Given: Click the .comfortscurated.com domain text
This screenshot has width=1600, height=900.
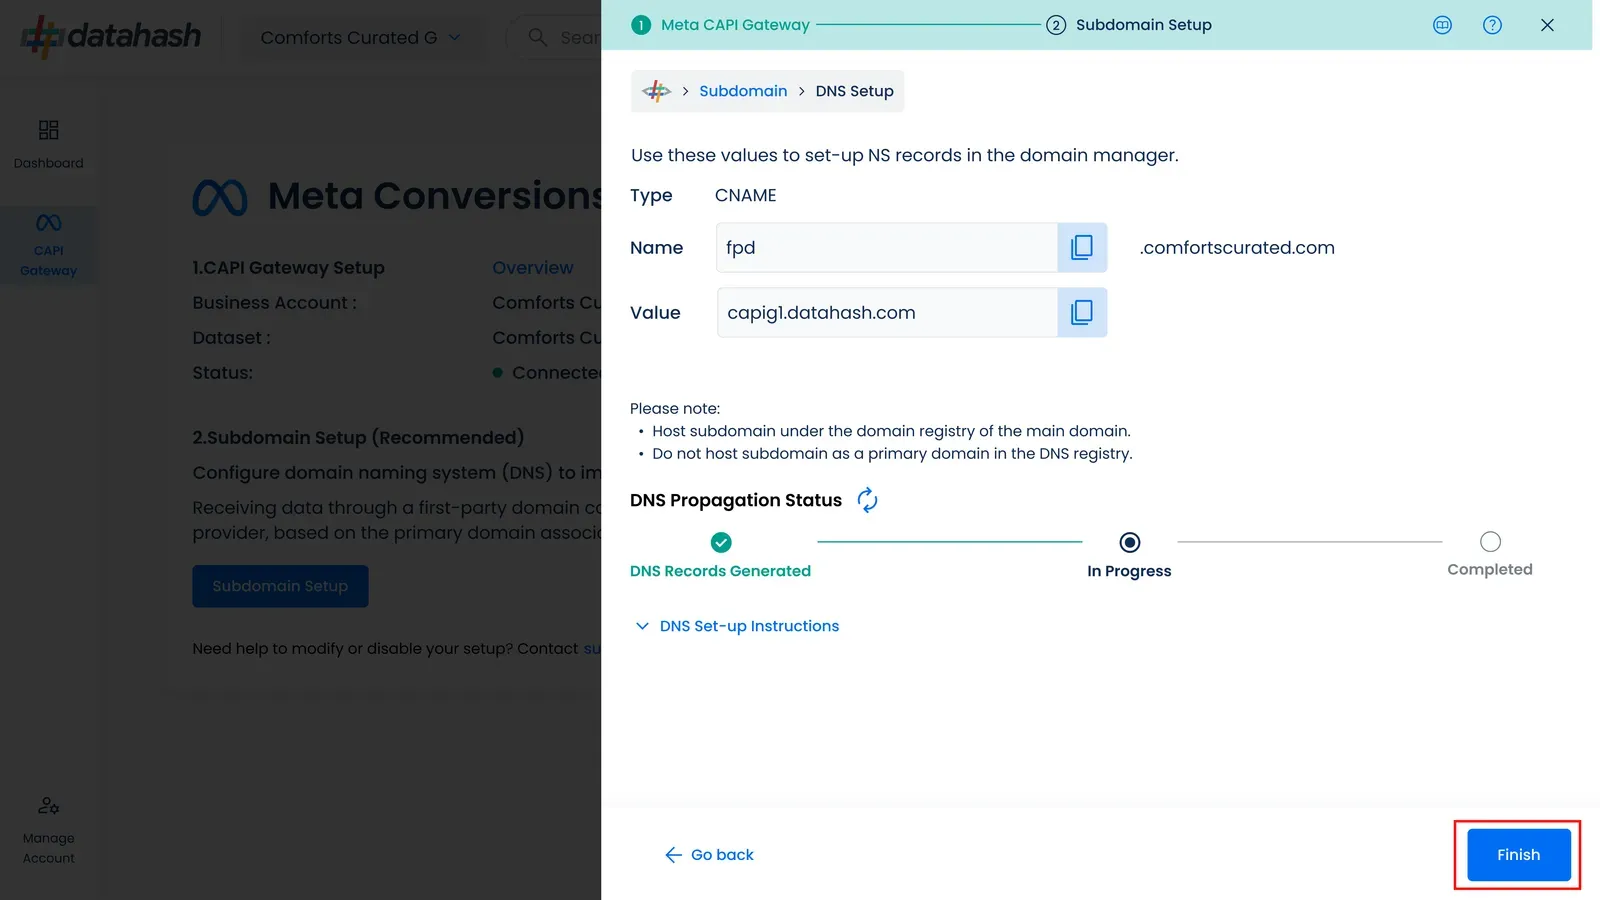Looking at the screenshot, I should click(x=1237, y=248).
